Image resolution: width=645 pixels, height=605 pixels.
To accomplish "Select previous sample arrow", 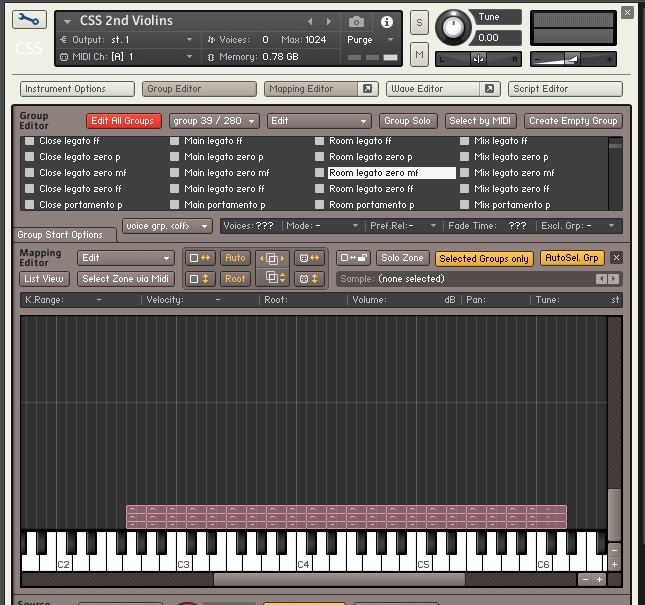I will pos(601,279).
